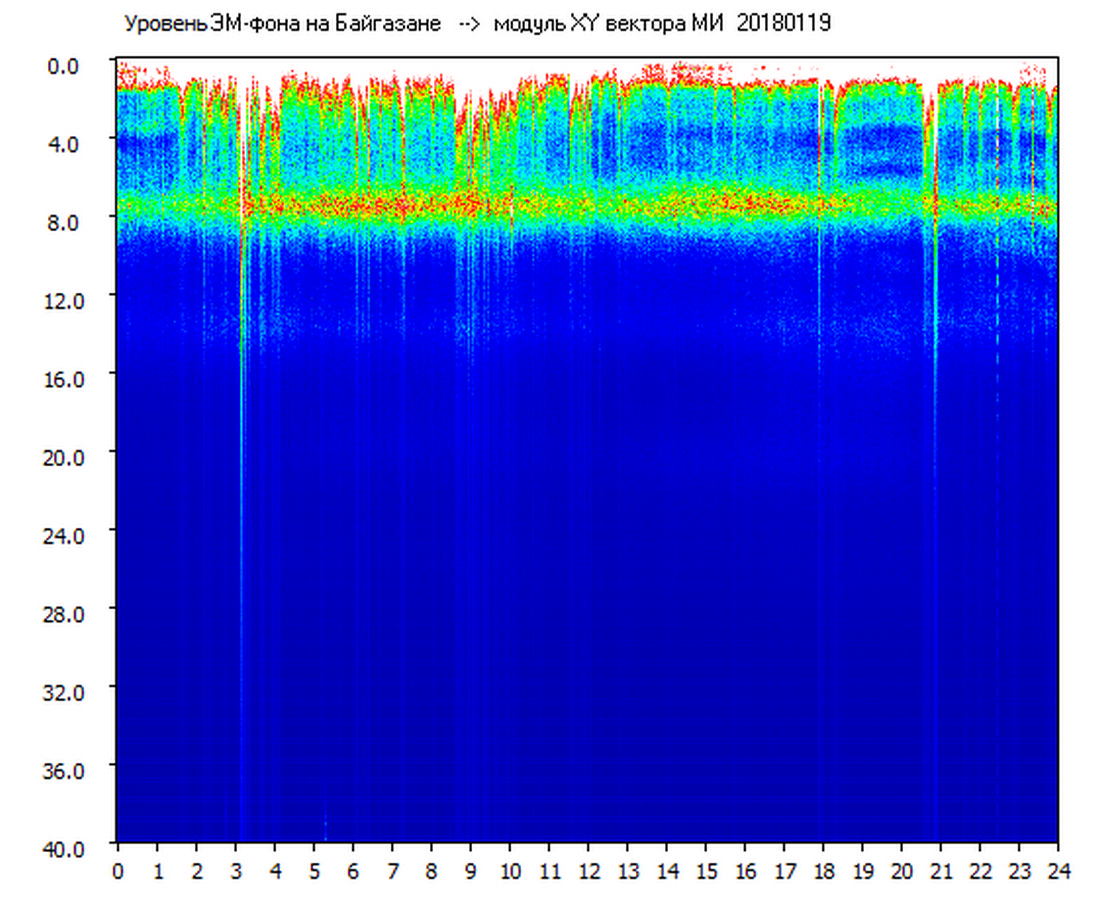Click the chart title text
1096x900 pixels.
[477, 24]
